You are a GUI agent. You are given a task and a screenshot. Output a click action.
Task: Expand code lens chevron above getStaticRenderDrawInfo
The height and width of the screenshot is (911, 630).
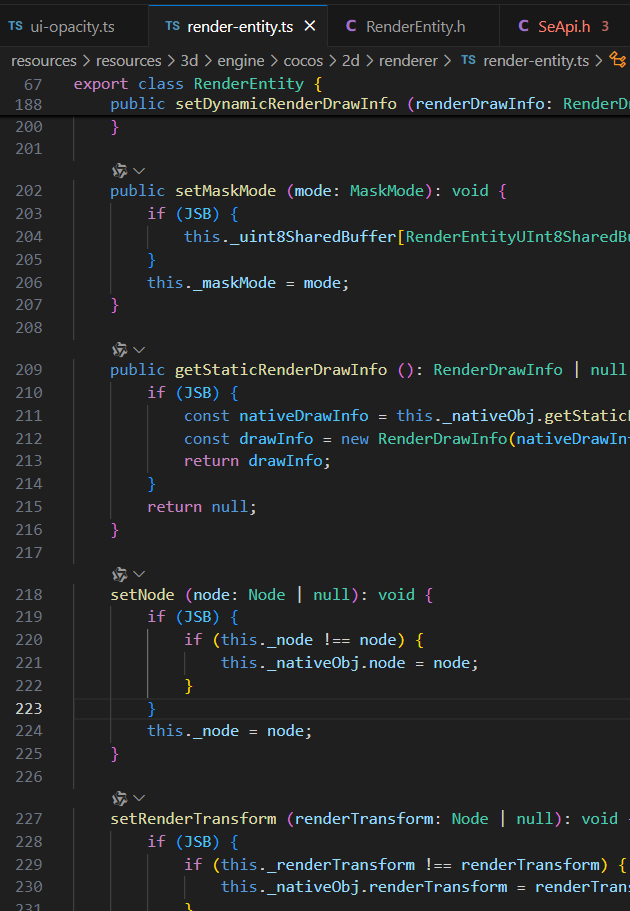pos(139,350)
